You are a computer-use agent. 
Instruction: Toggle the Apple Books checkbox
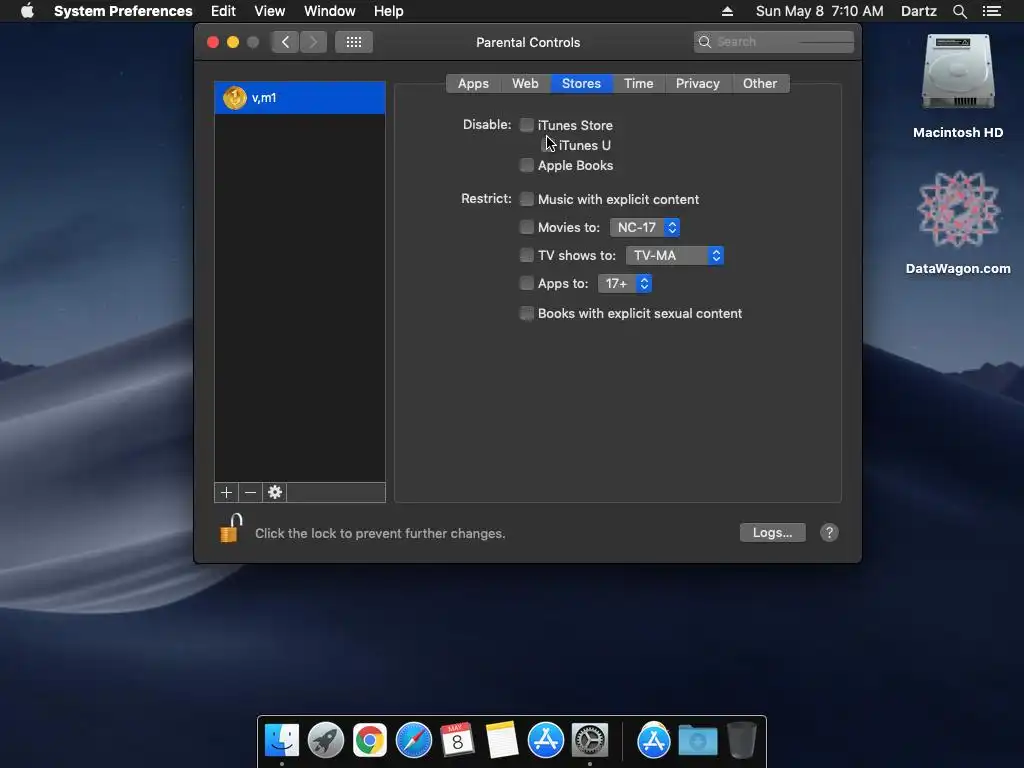coord(526,165)
